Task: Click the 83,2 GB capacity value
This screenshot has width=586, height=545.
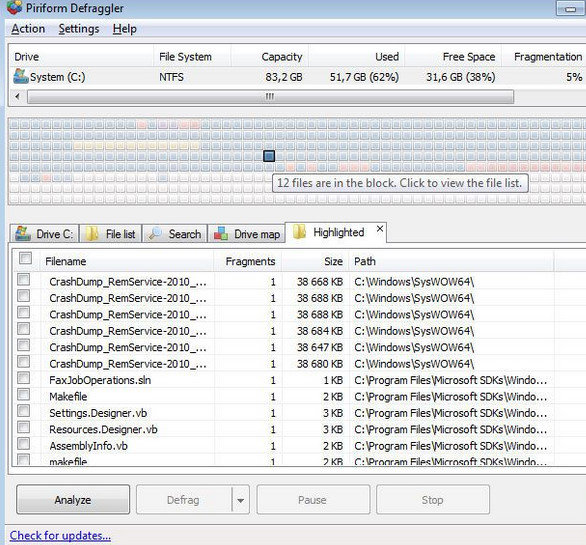Action: coord(284,77)
